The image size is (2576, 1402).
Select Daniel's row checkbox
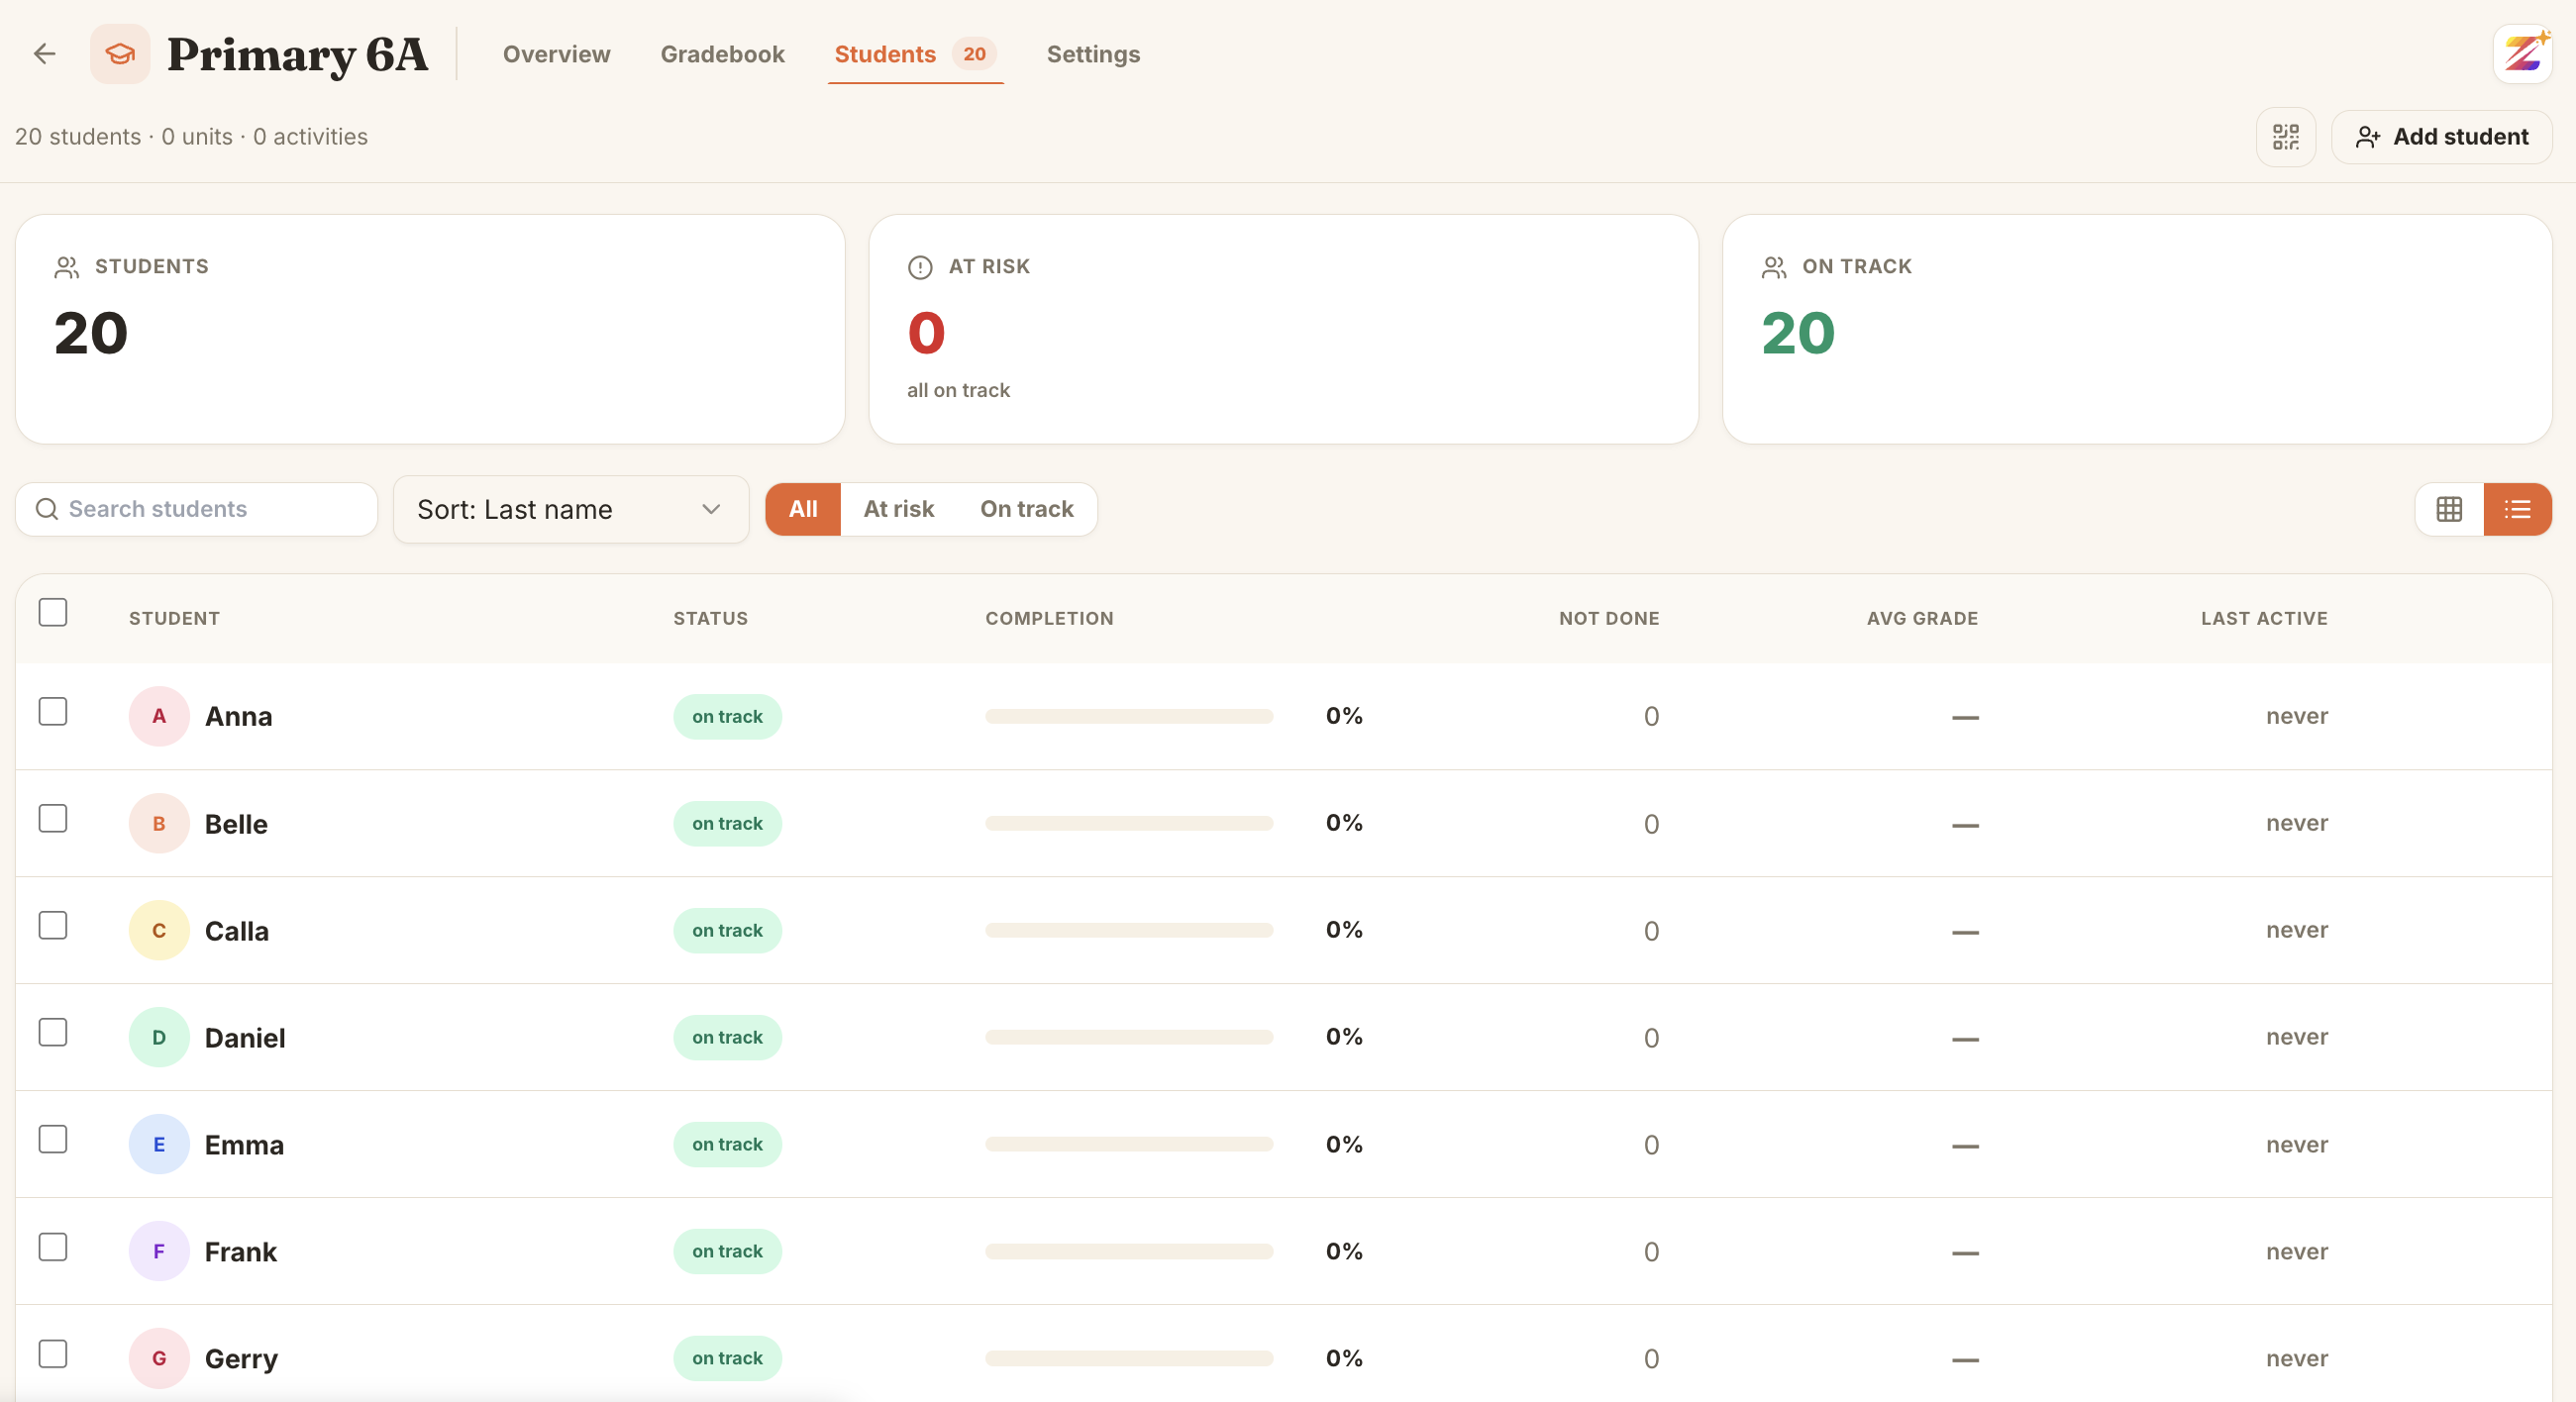[53, 1032]
